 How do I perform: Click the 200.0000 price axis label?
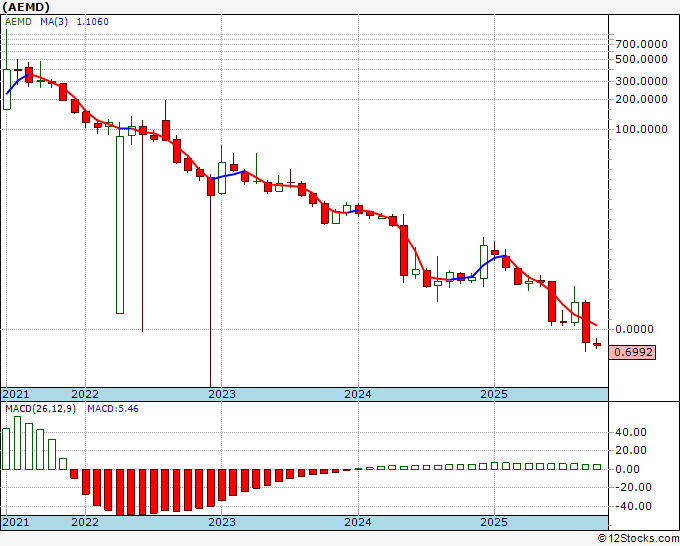pos(641,99)
